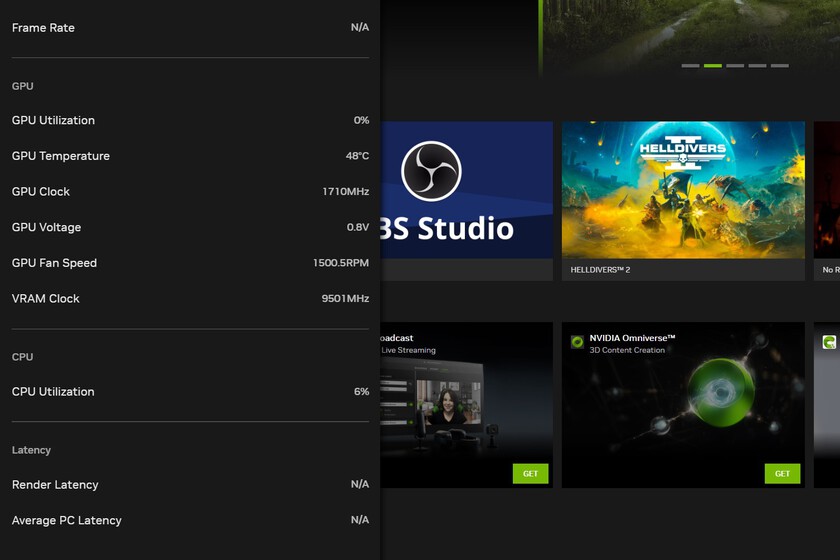Open the HELLDIVERS 2 game artwork

click(x=683, y=190)
